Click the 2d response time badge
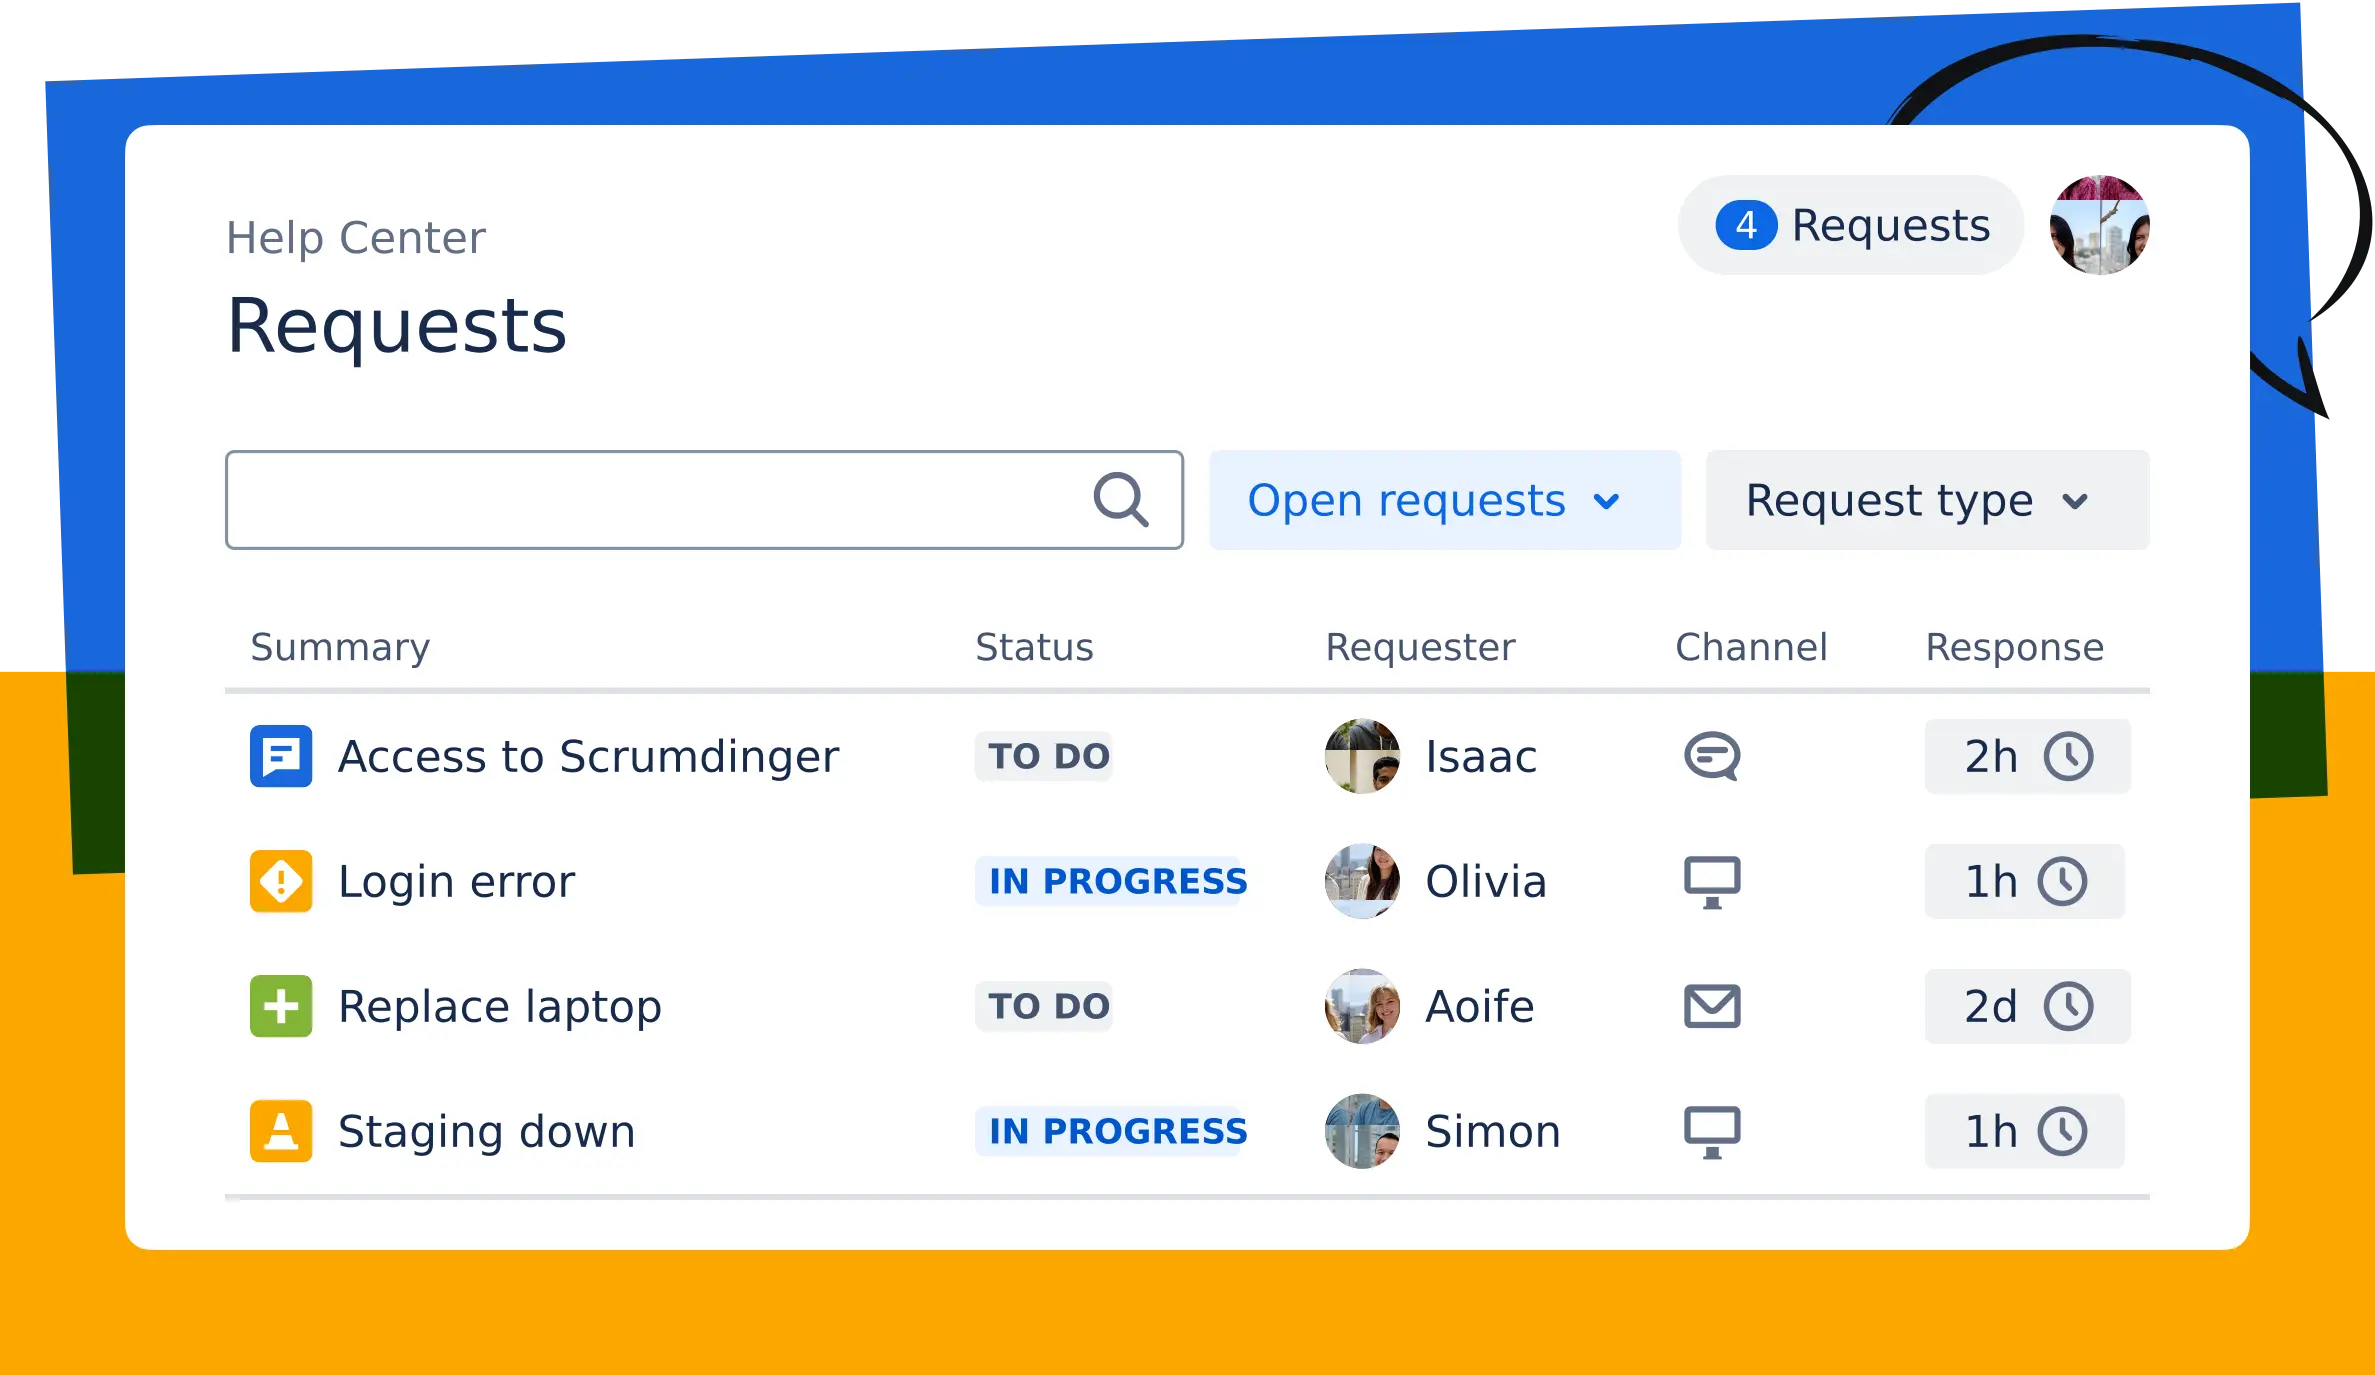The width and height of the screenshot is (2375, 1375). pyautogui.click(x=2027, y=1006)
